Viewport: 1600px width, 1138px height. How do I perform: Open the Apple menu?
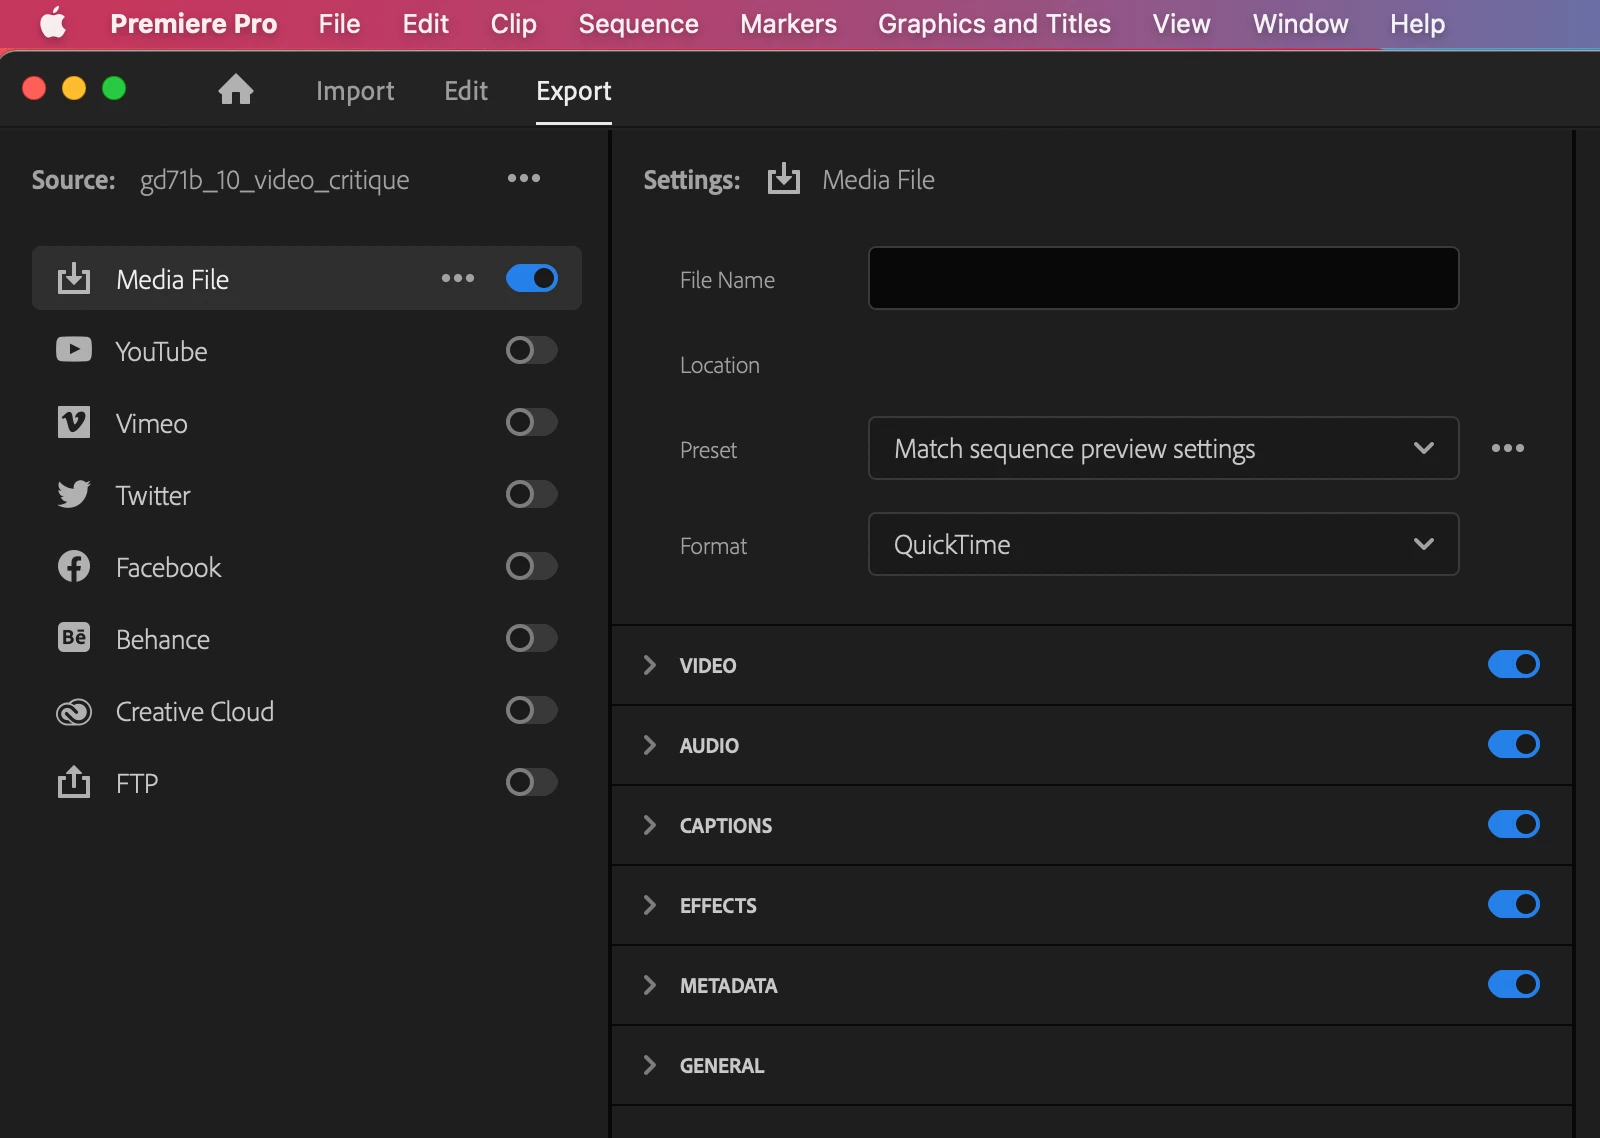click(53, 23)
